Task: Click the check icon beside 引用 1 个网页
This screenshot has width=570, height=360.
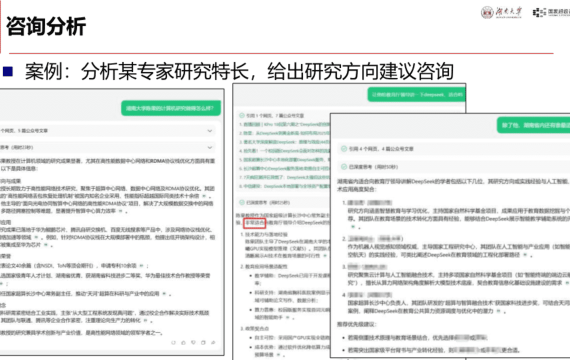Action: 241,116
